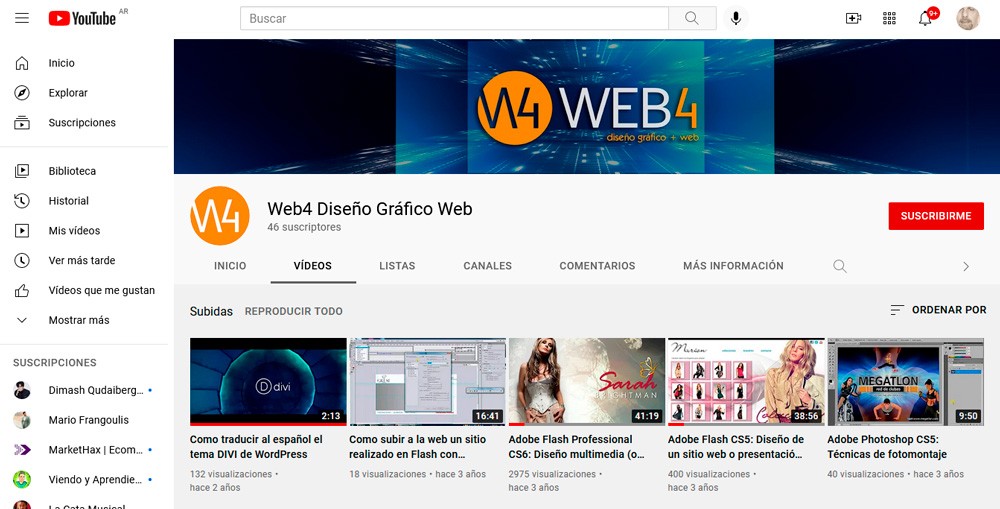Open title Adobe Photoshop CS5 fotomontaje
The image size is (1000, 509).
887,446
